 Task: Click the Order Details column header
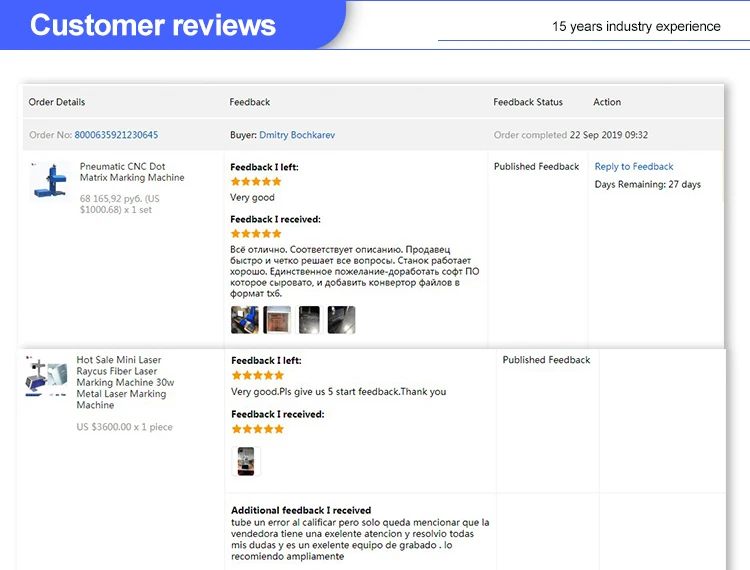pyautogui.click(x=57, y=102)
